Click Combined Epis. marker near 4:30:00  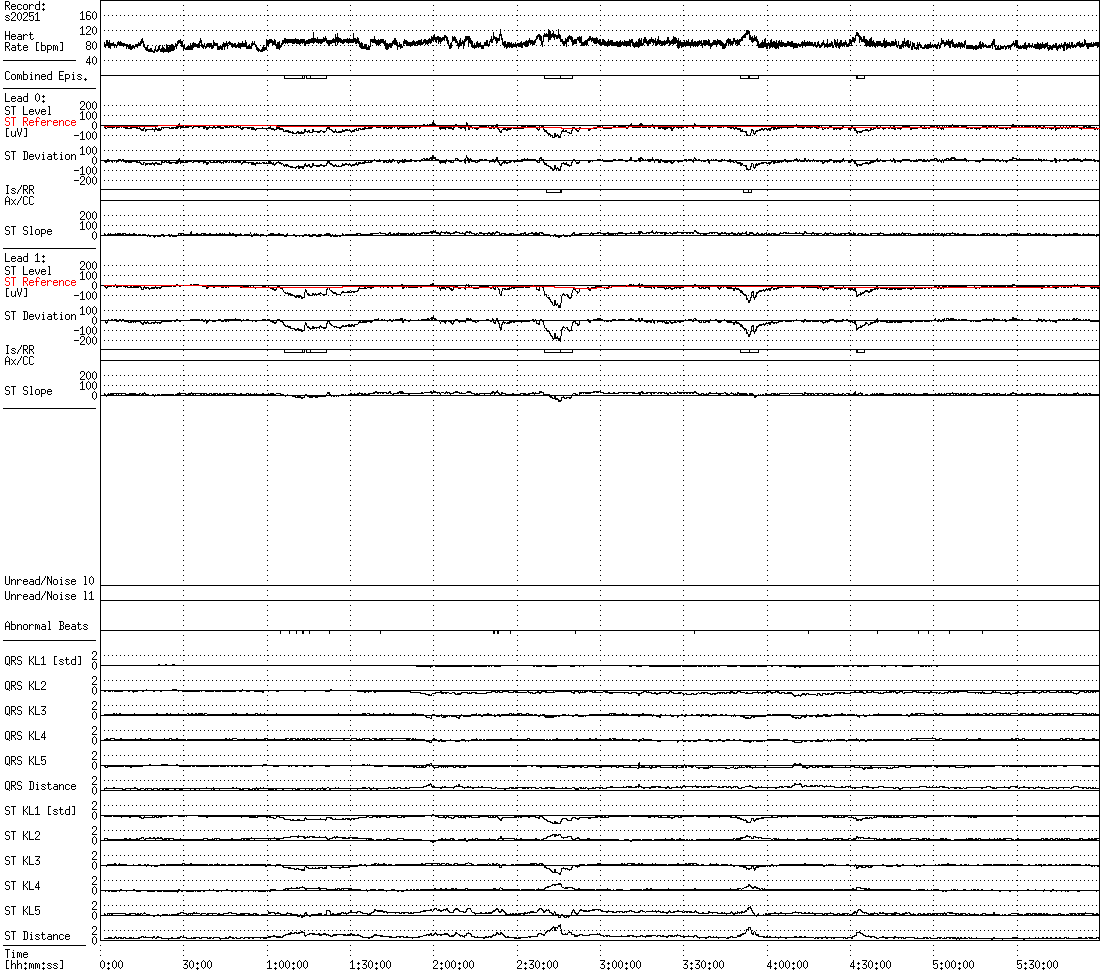[x=860, y=77]
